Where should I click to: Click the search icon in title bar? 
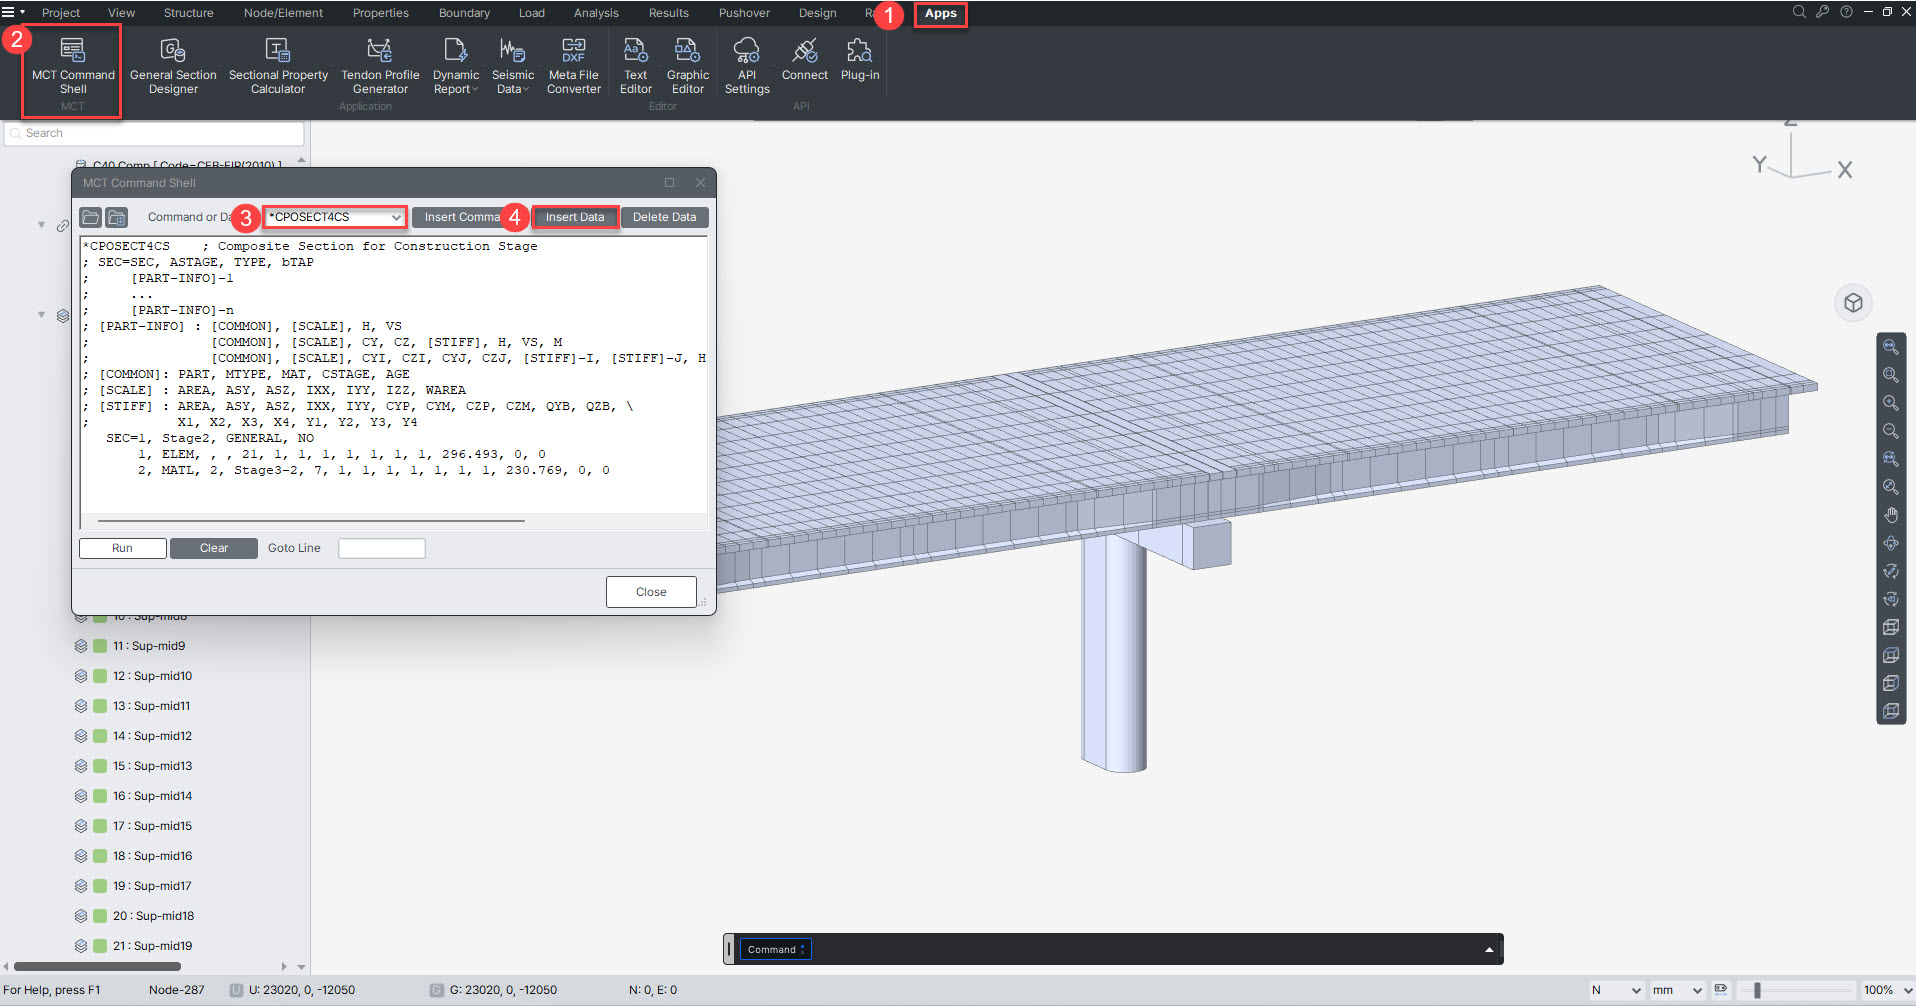coord(1799,12)
